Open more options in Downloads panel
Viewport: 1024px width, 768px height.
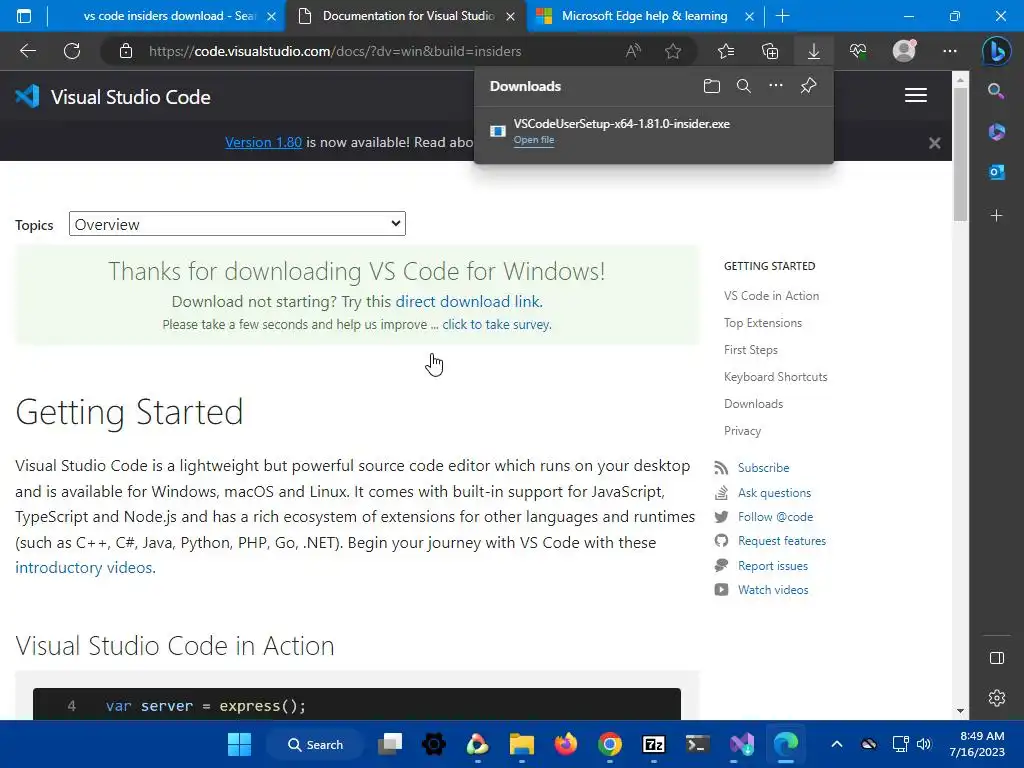pyautogui.click(x=775, y=86)
